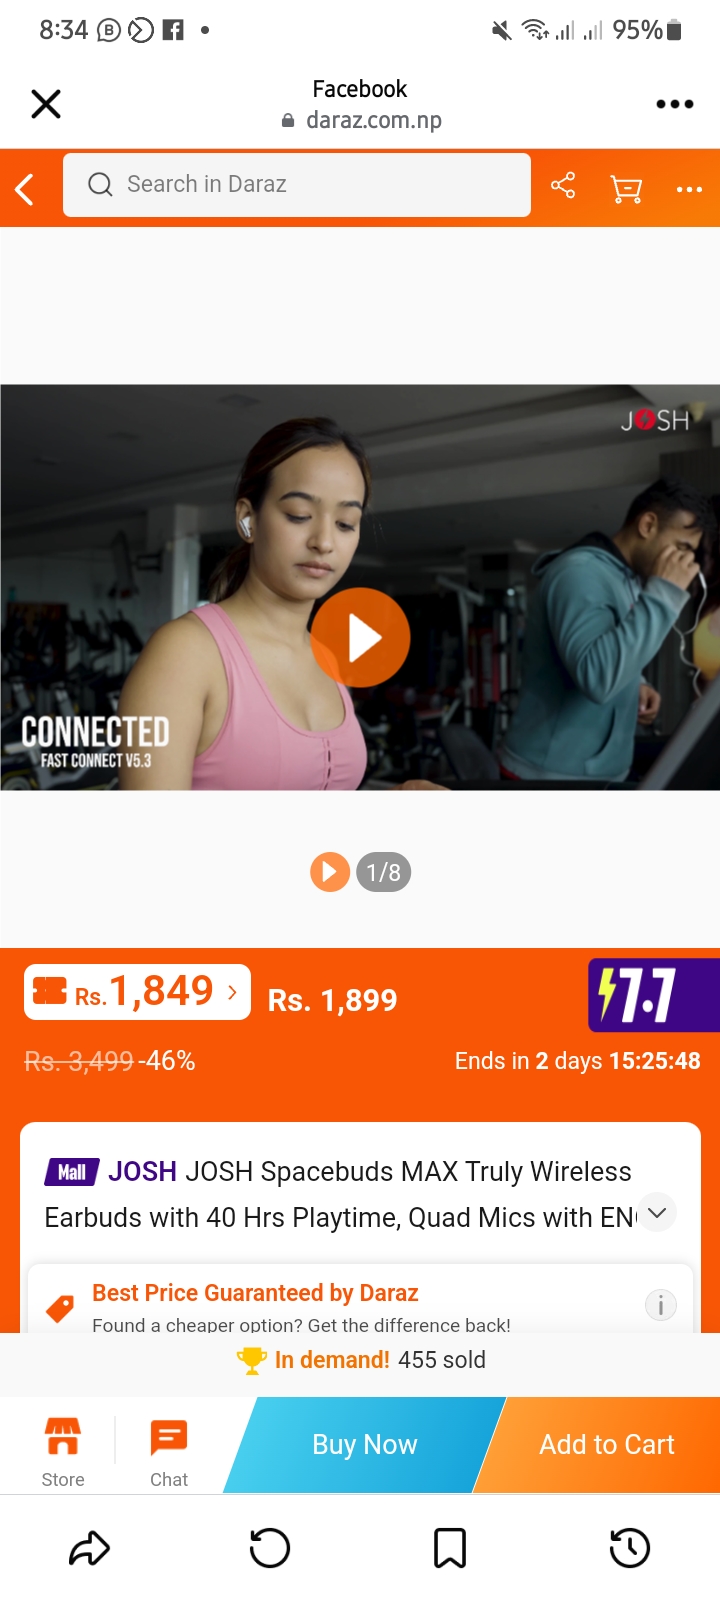Viewport: 720px width, 1600px height.
Task: Go back using the orange header arrow
Action: [x=26, y=188]
